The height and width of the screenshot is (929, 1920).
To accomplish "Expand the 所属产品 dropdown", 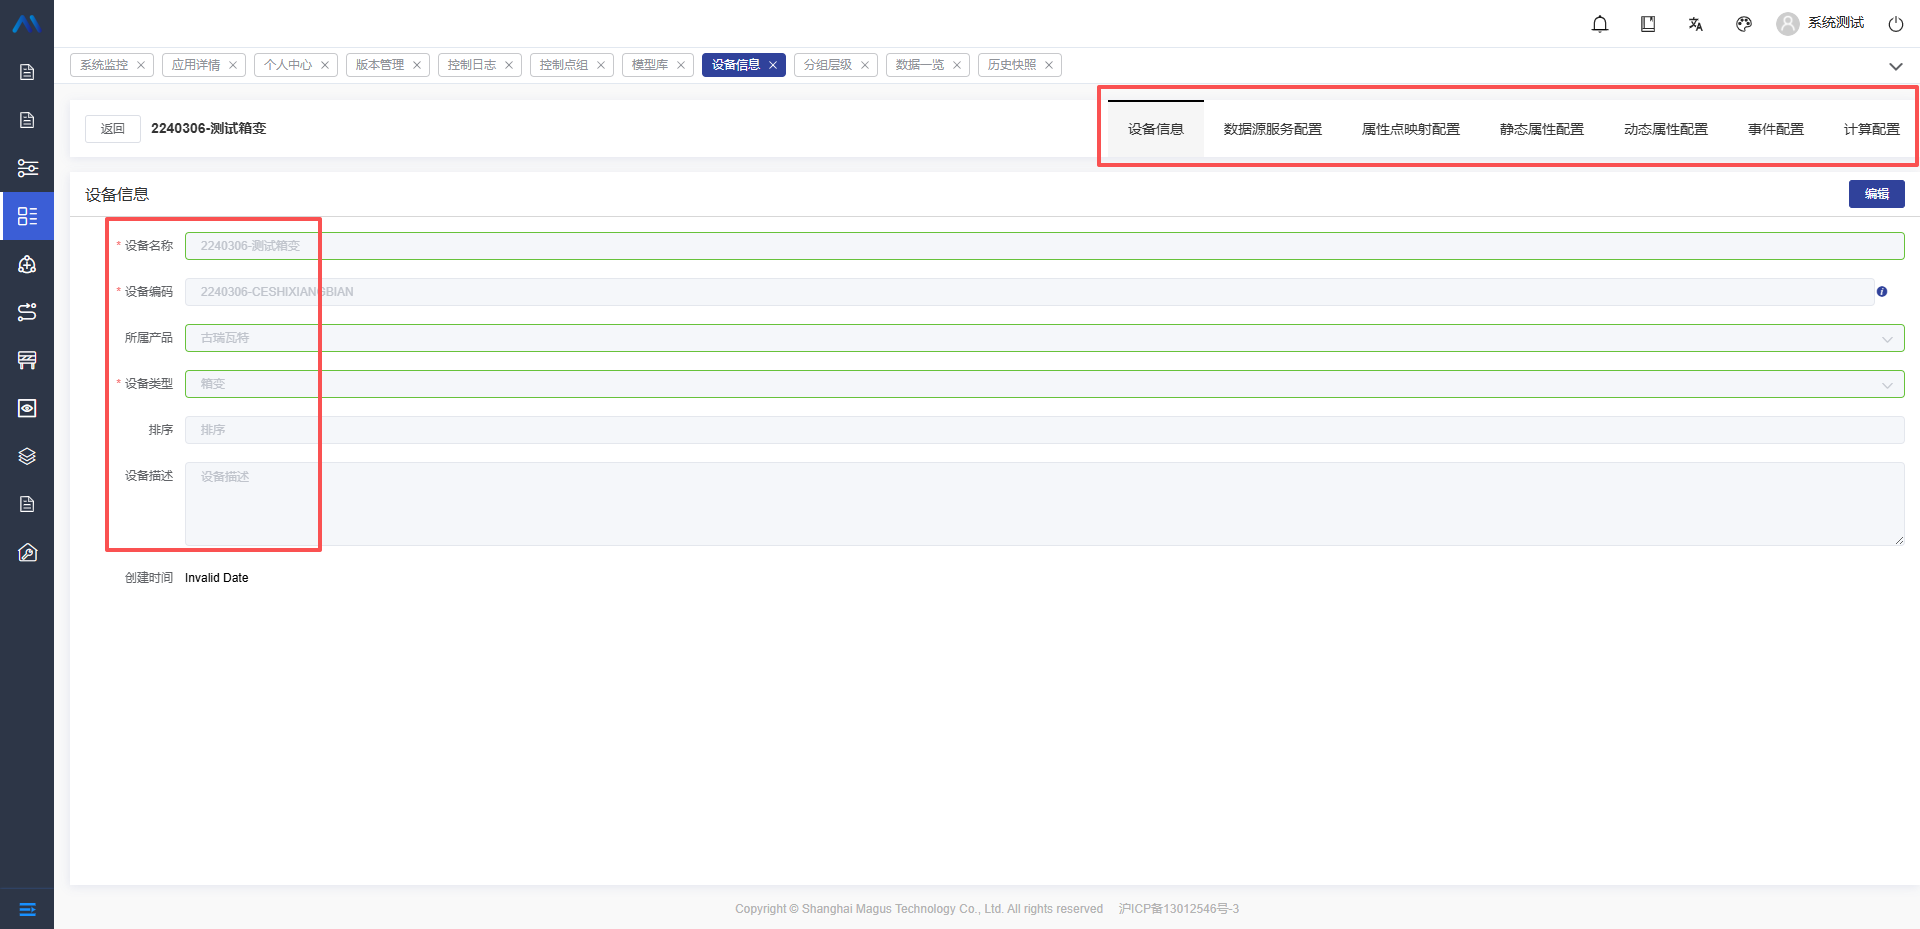I will click(1887, 339).
